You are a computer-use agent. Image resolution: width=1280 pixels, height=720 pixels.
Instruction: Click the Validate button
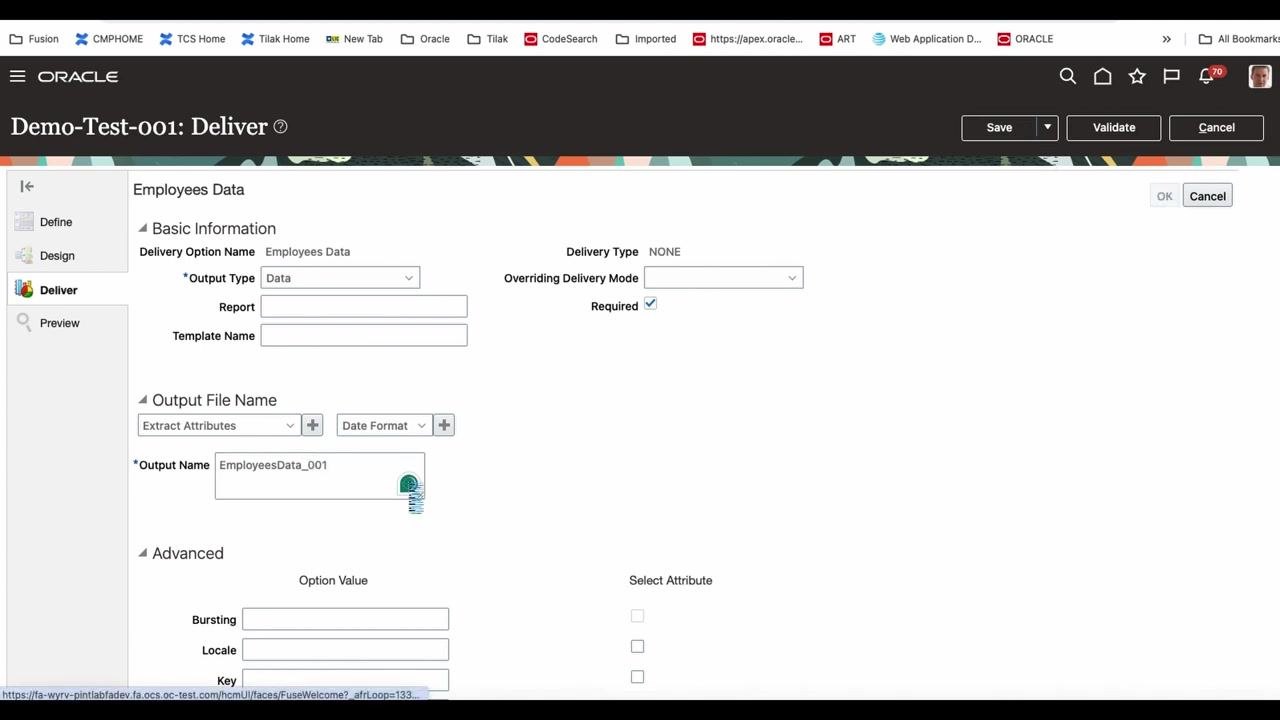(1114, 127)
